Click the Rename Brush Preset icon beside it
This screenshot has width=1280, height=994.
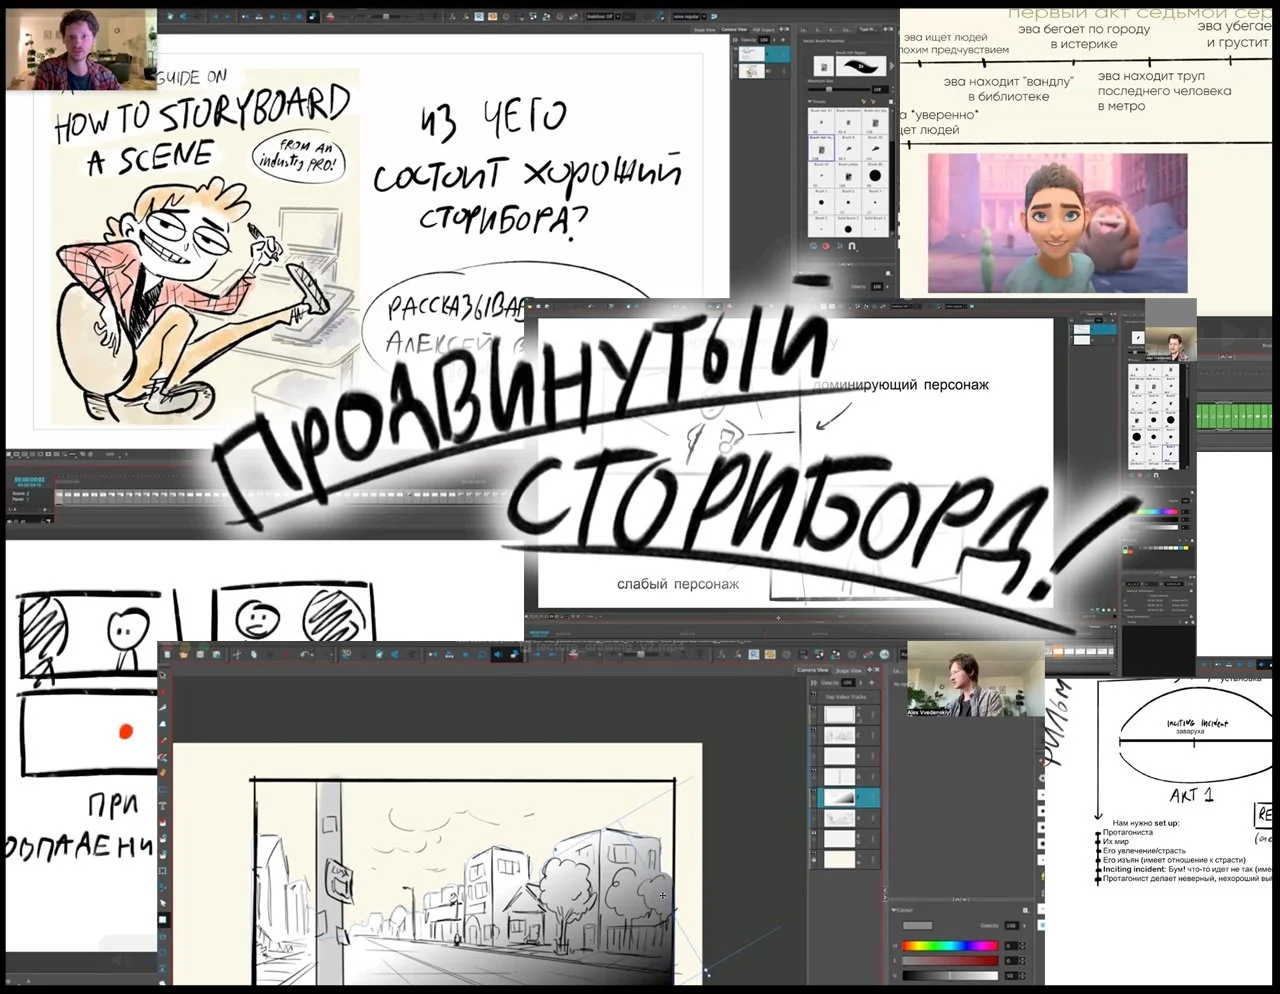pyautogui.click(x=873, y=101)
